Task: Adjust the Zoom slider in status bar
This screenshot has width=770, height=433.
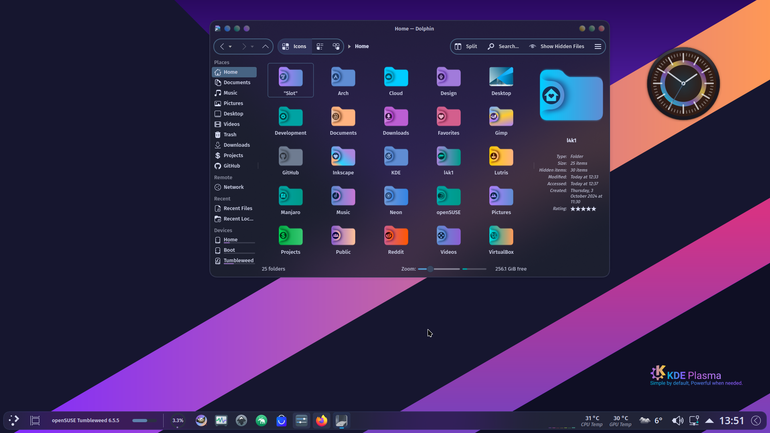Action: click(x=439, y=269)
